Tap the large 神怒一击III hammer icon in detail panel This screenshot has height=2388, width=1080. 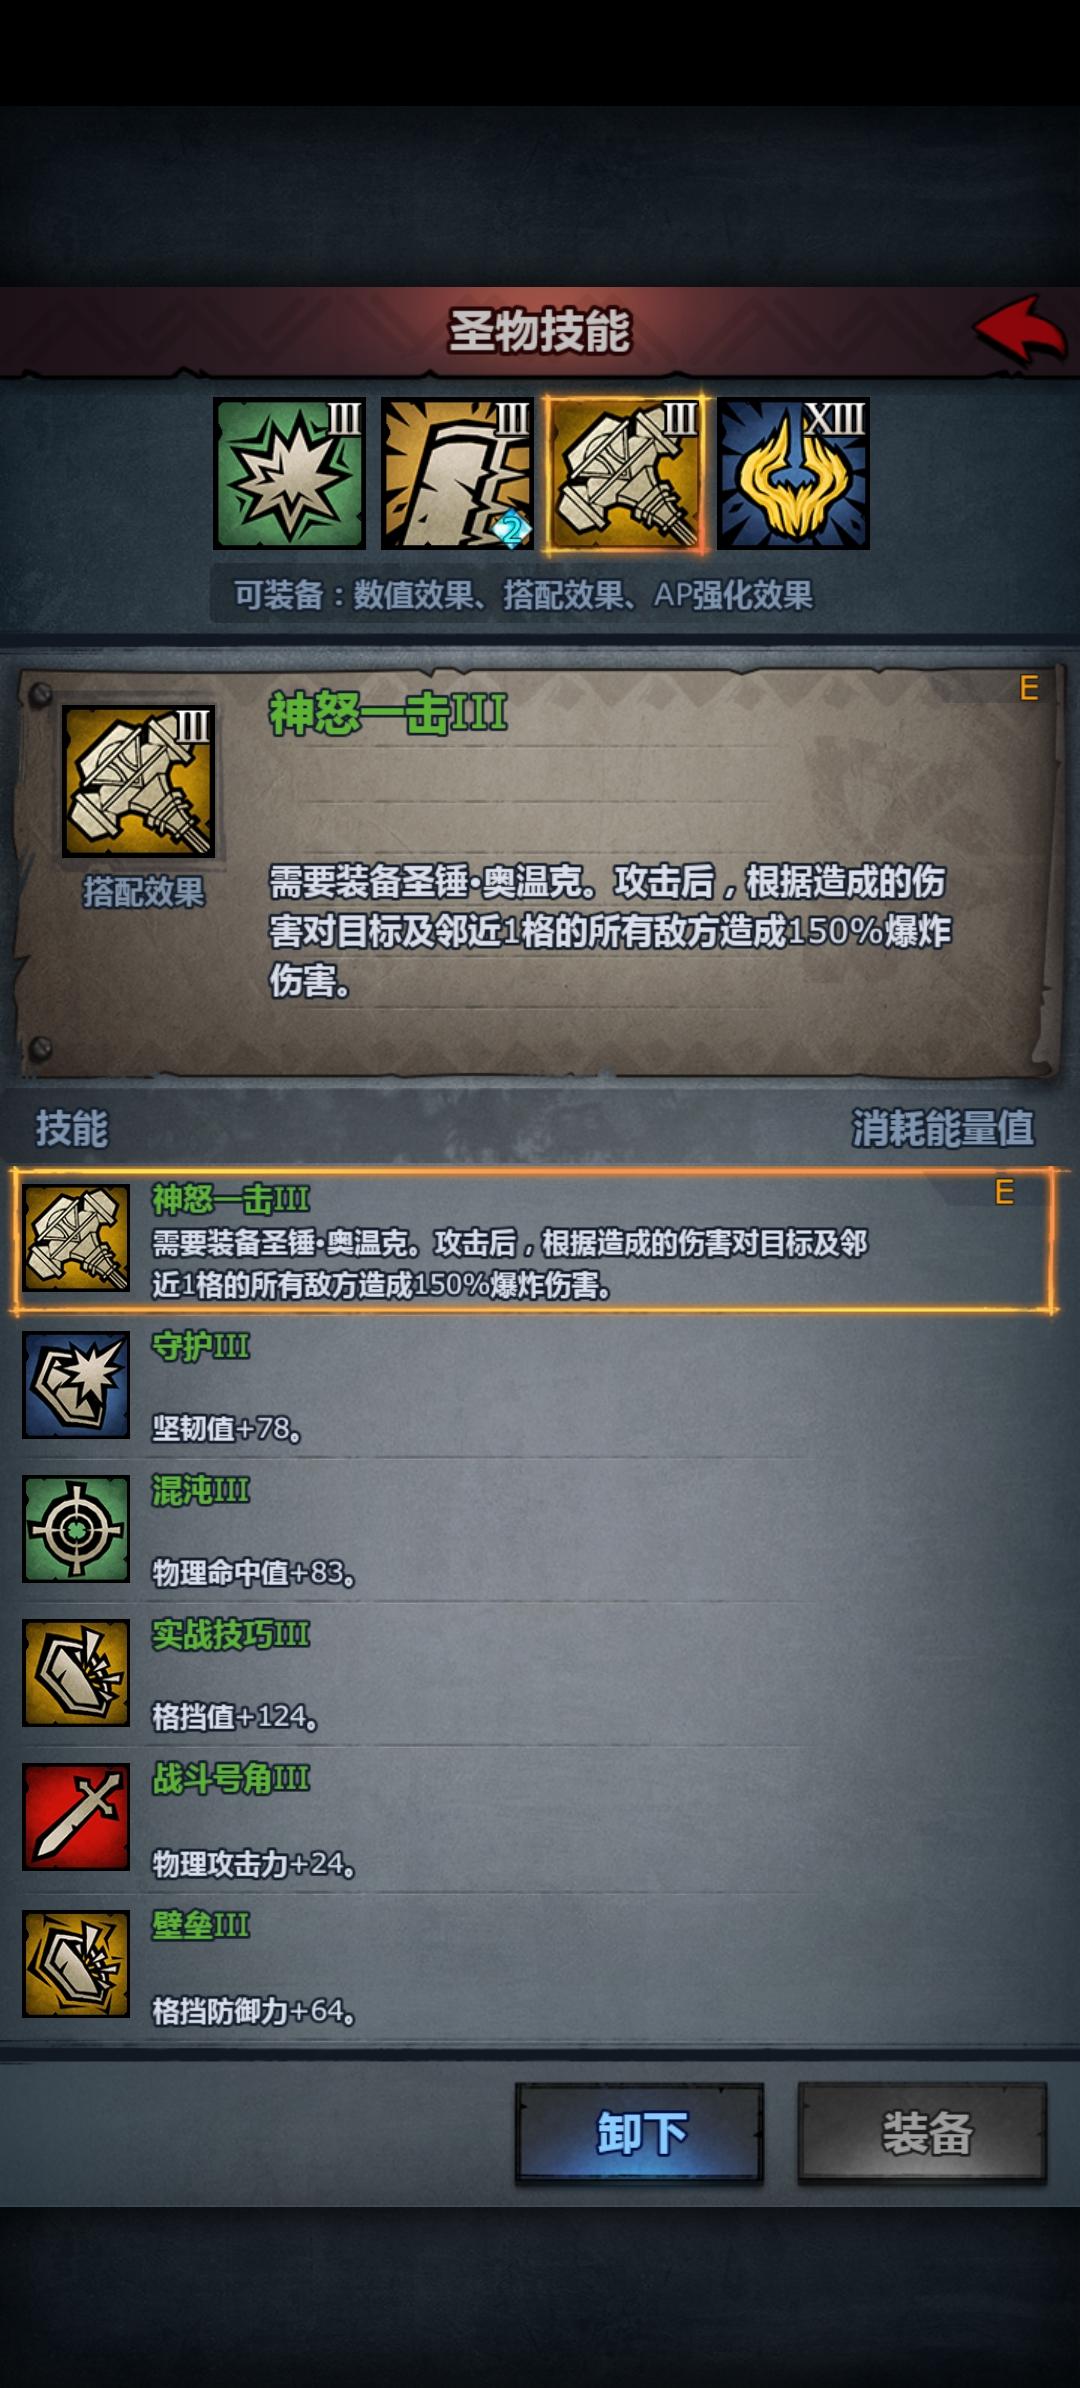click(138, 781)
